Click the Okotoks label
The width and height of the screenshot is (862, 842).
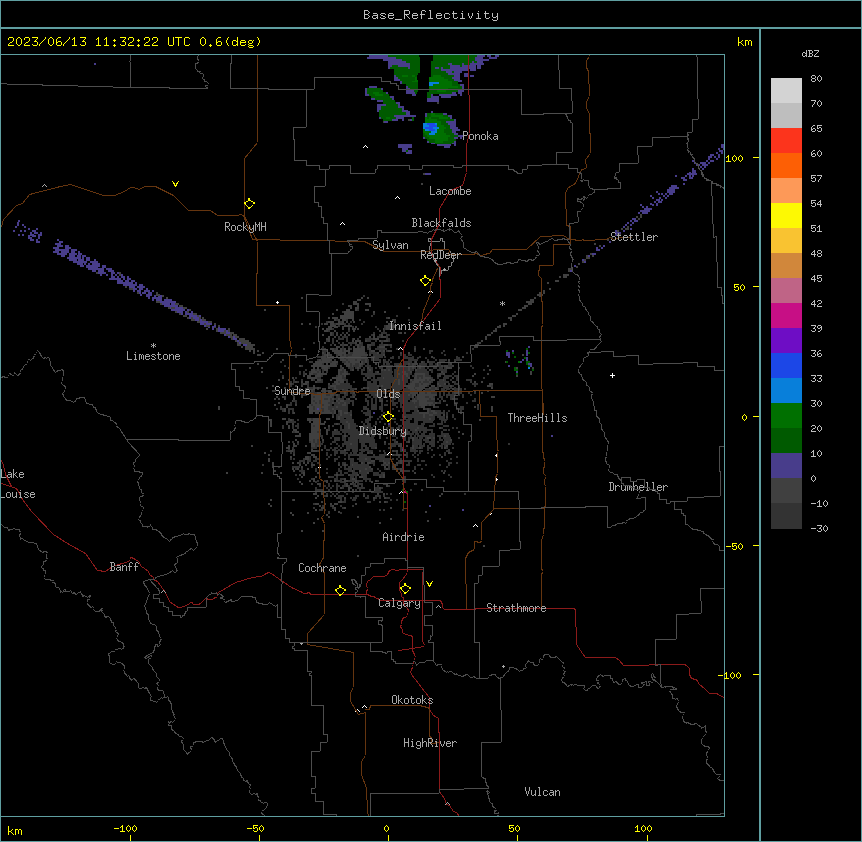coord(412,700)
